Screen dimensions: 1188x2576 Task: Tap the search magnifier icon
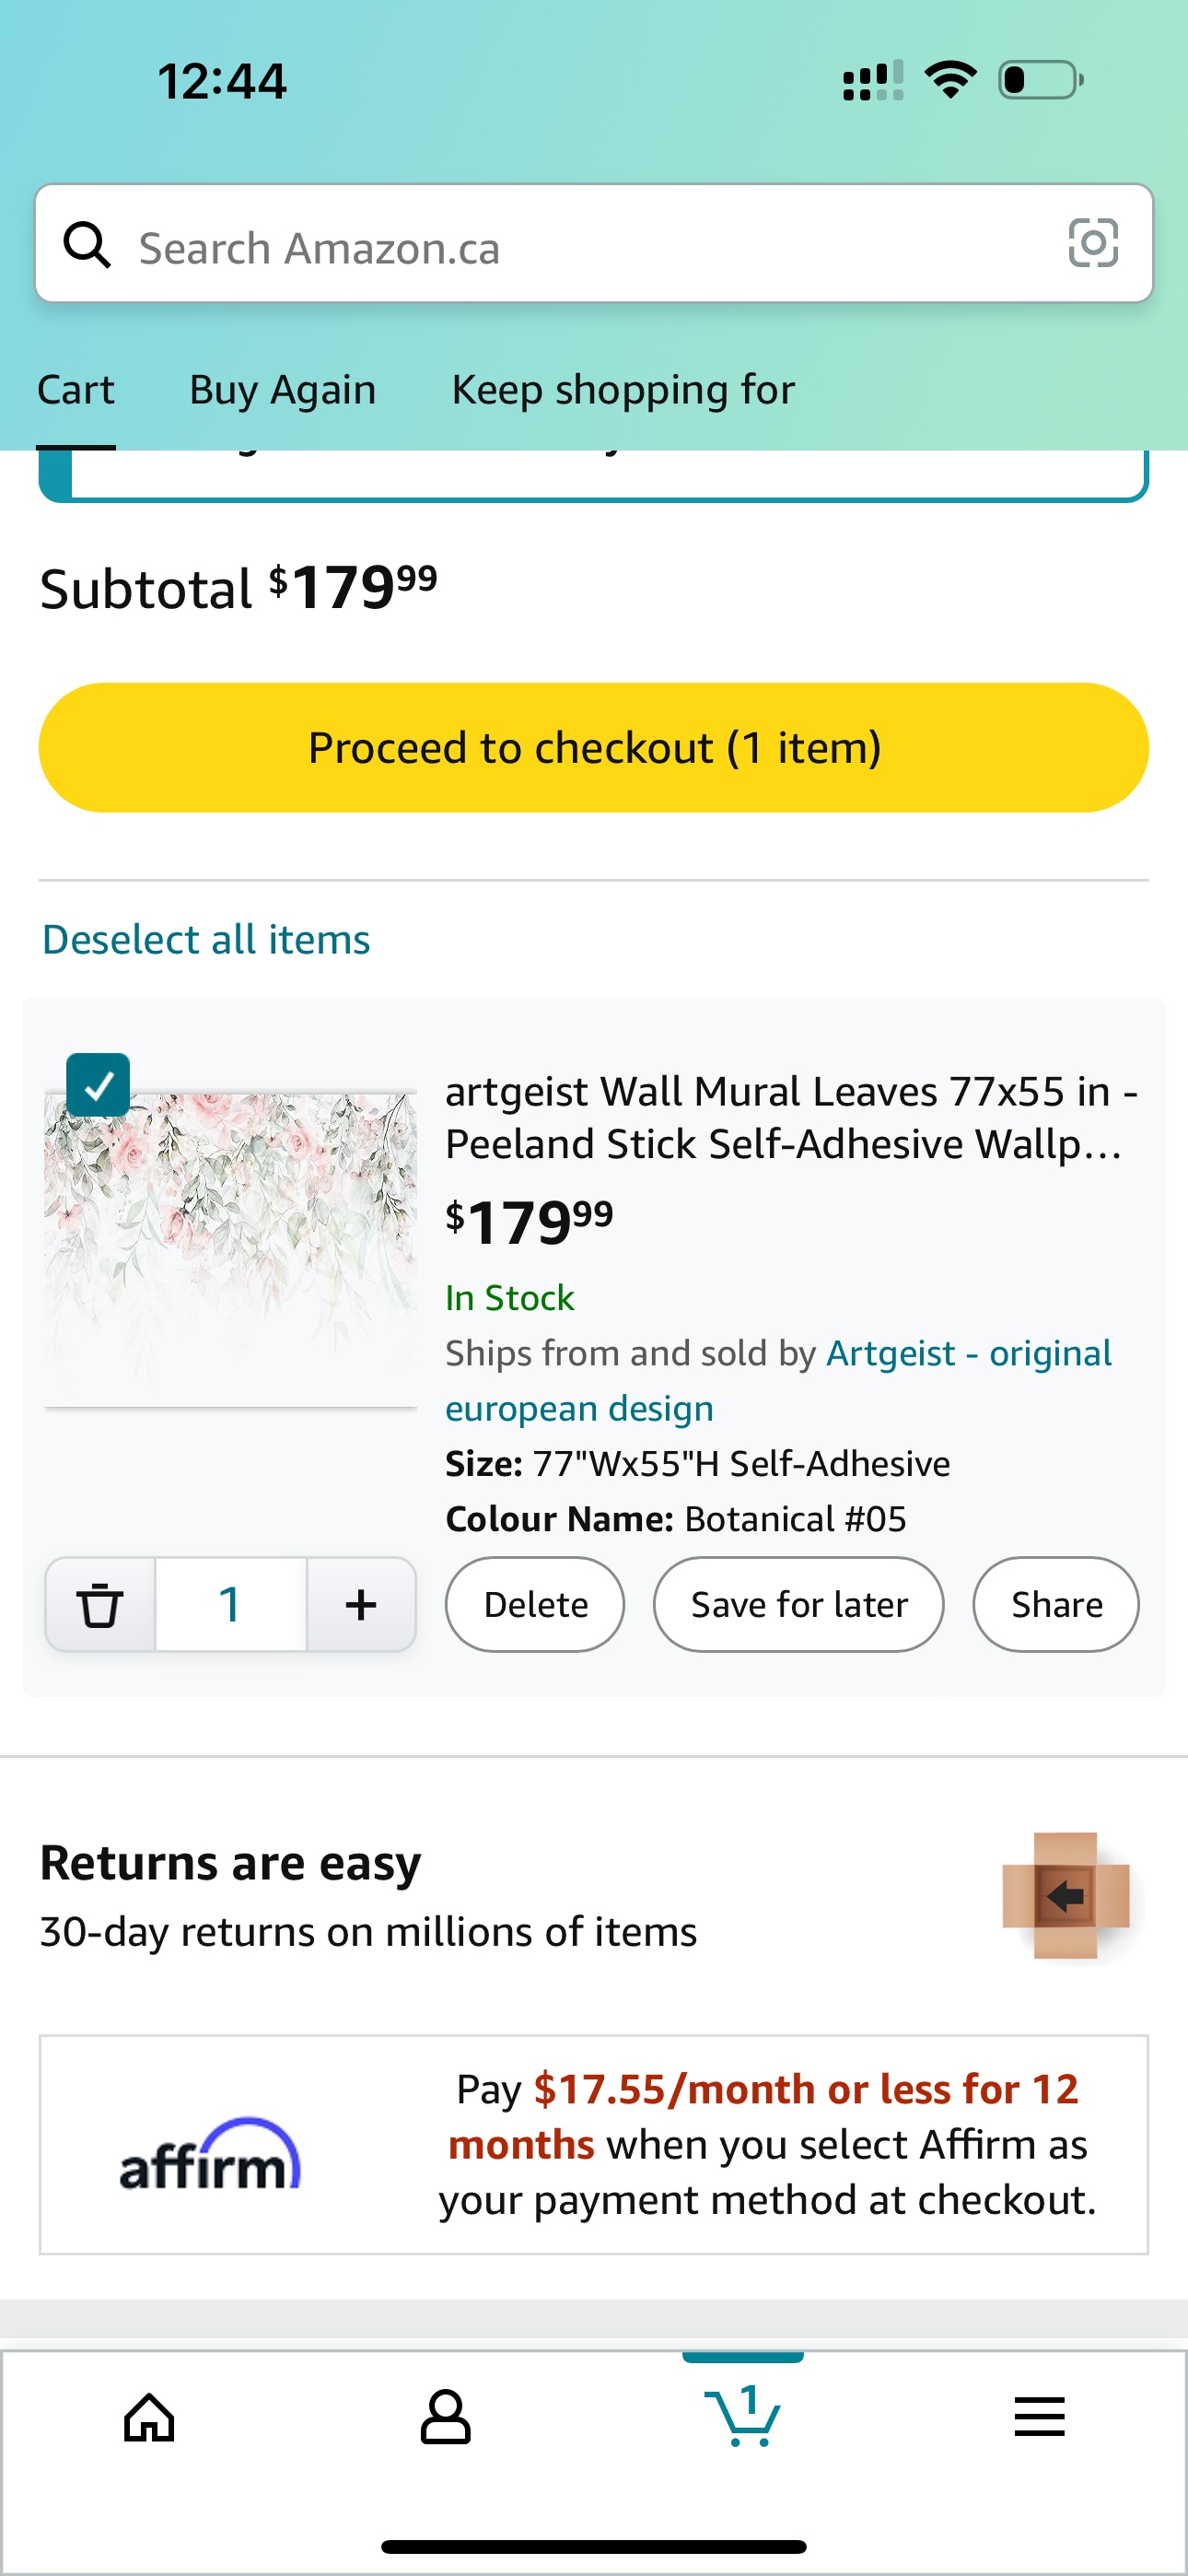[x=88, y=245]
